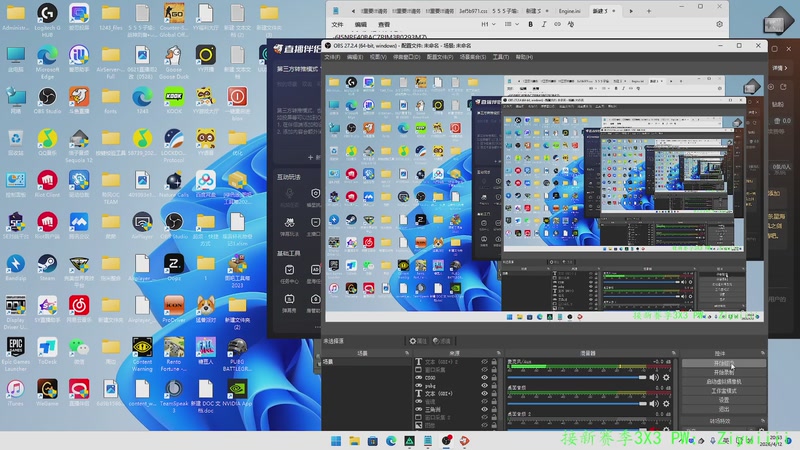Click the 任务中心 icon in 直播伴侣
This screenshot has height=450, width=800.
[289, 274]
